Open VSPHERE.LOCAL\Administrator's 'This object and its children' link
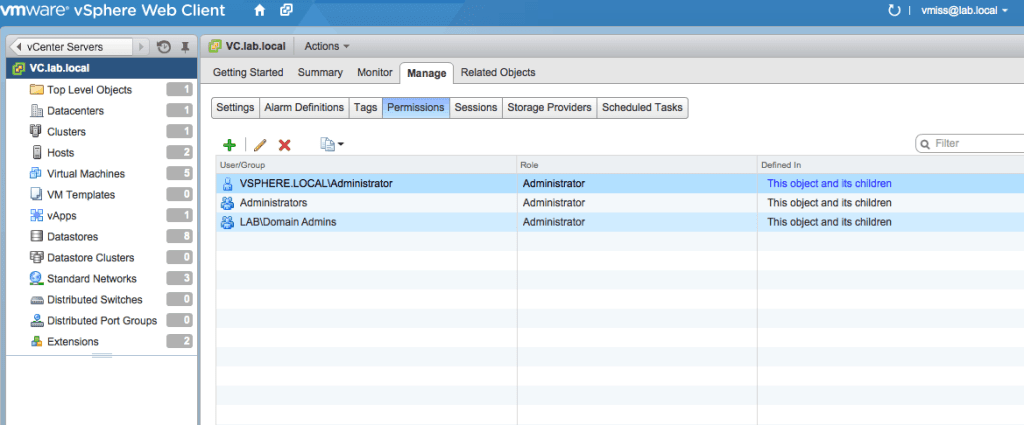This screenshot has height=425, width=1024. (x=829, y=183)
